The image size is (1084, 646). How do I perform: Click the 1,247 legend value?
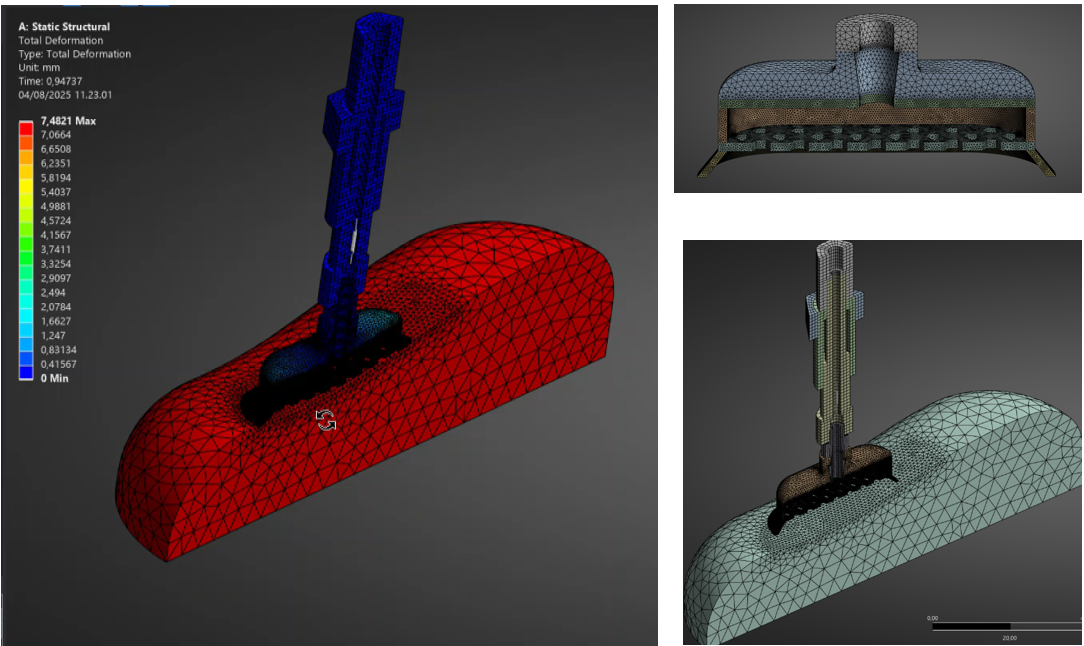[54, 335]
